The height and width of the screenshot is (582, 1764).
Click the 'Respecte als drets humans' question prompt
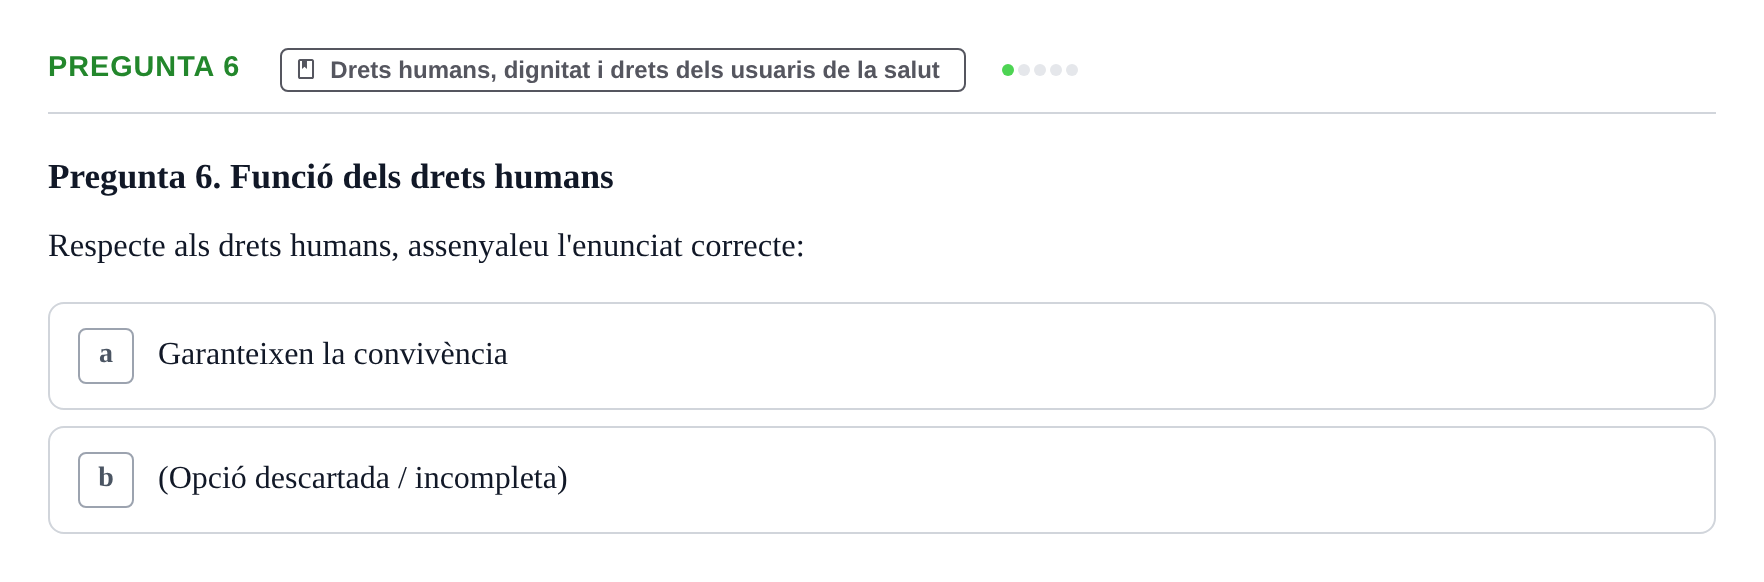426,246
